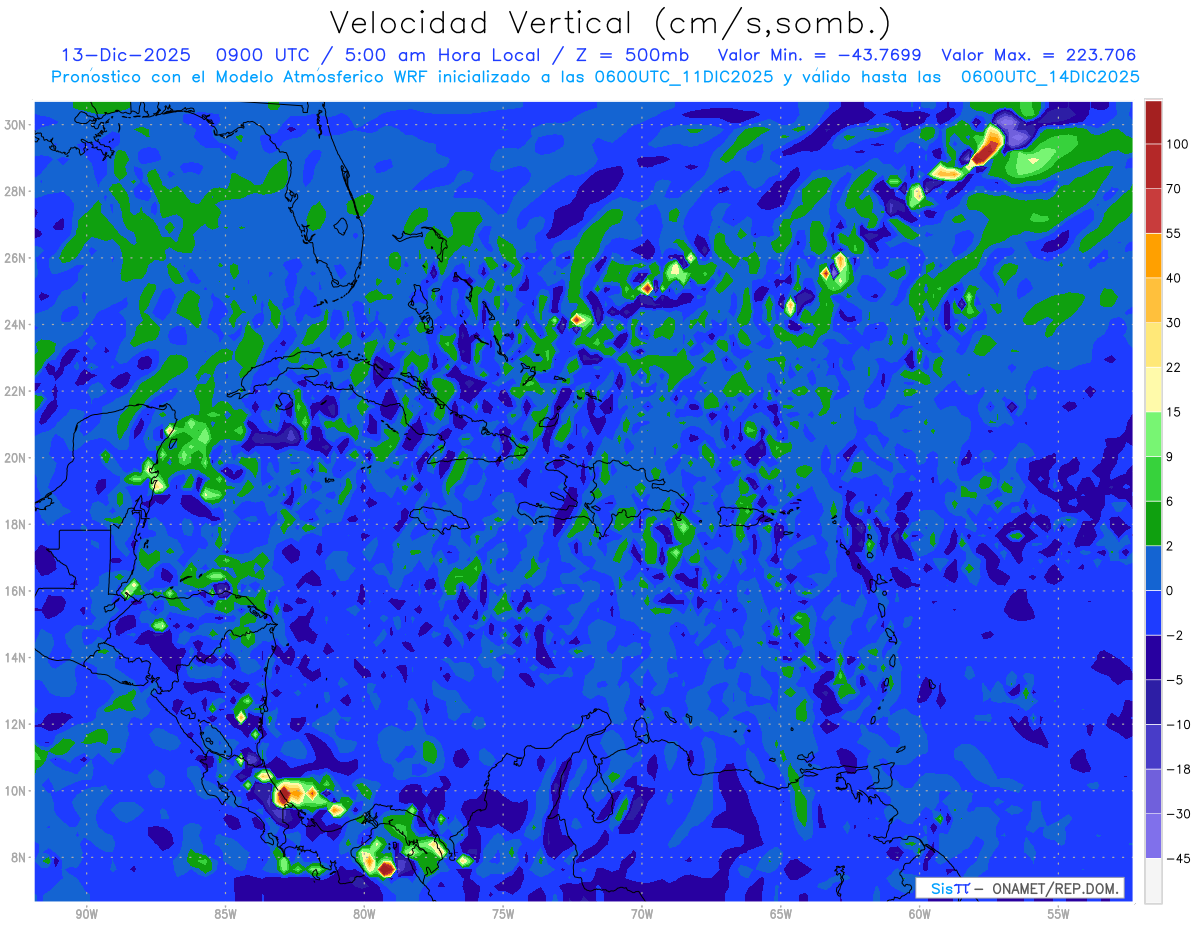Click the colorbar value '-18'
The width and height of the screenshot is (1200, 927).
[1177, 769]
